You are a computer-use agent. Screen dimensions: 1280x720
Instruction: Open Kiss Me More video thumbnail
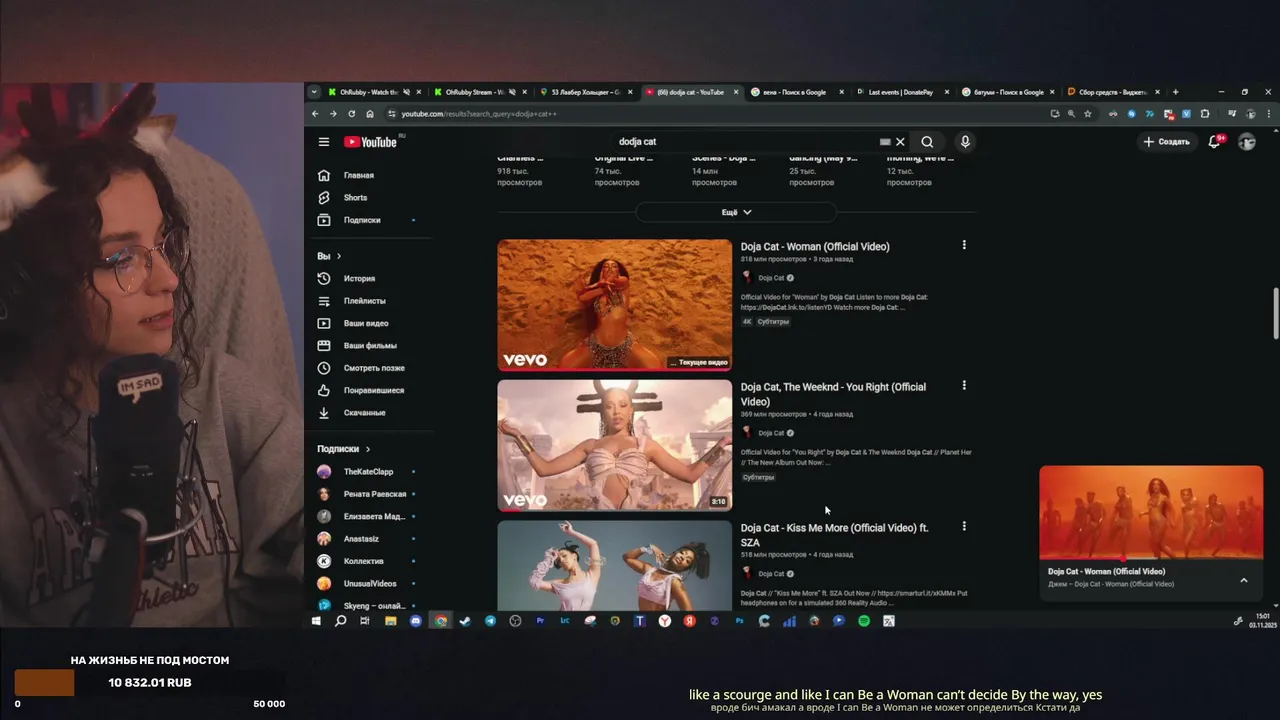pos(615,565)
